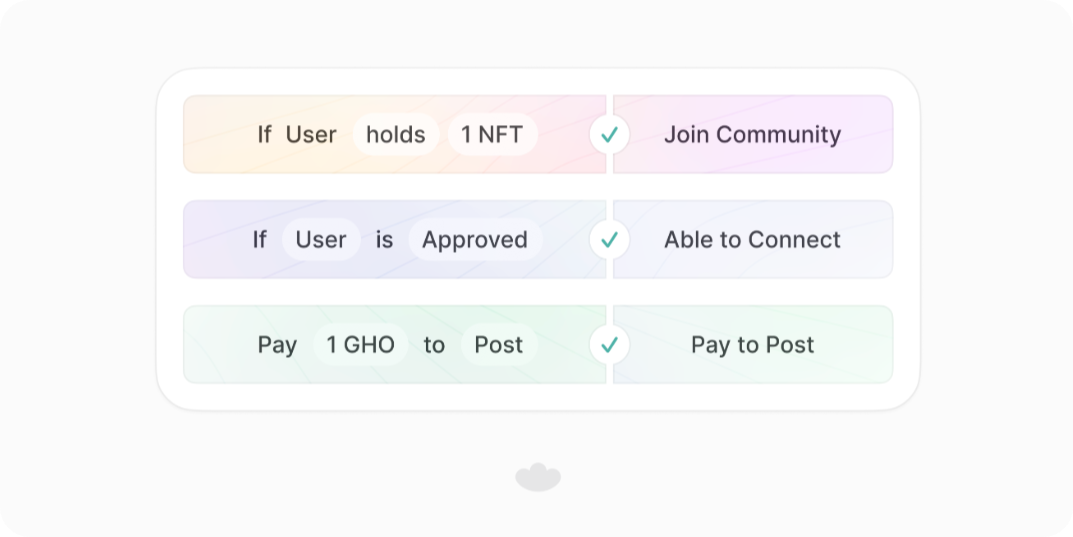Viewport: 1073px width, 537px height.
Task: Open the "1 GHO" amount pill
Action: coord(361,345)
